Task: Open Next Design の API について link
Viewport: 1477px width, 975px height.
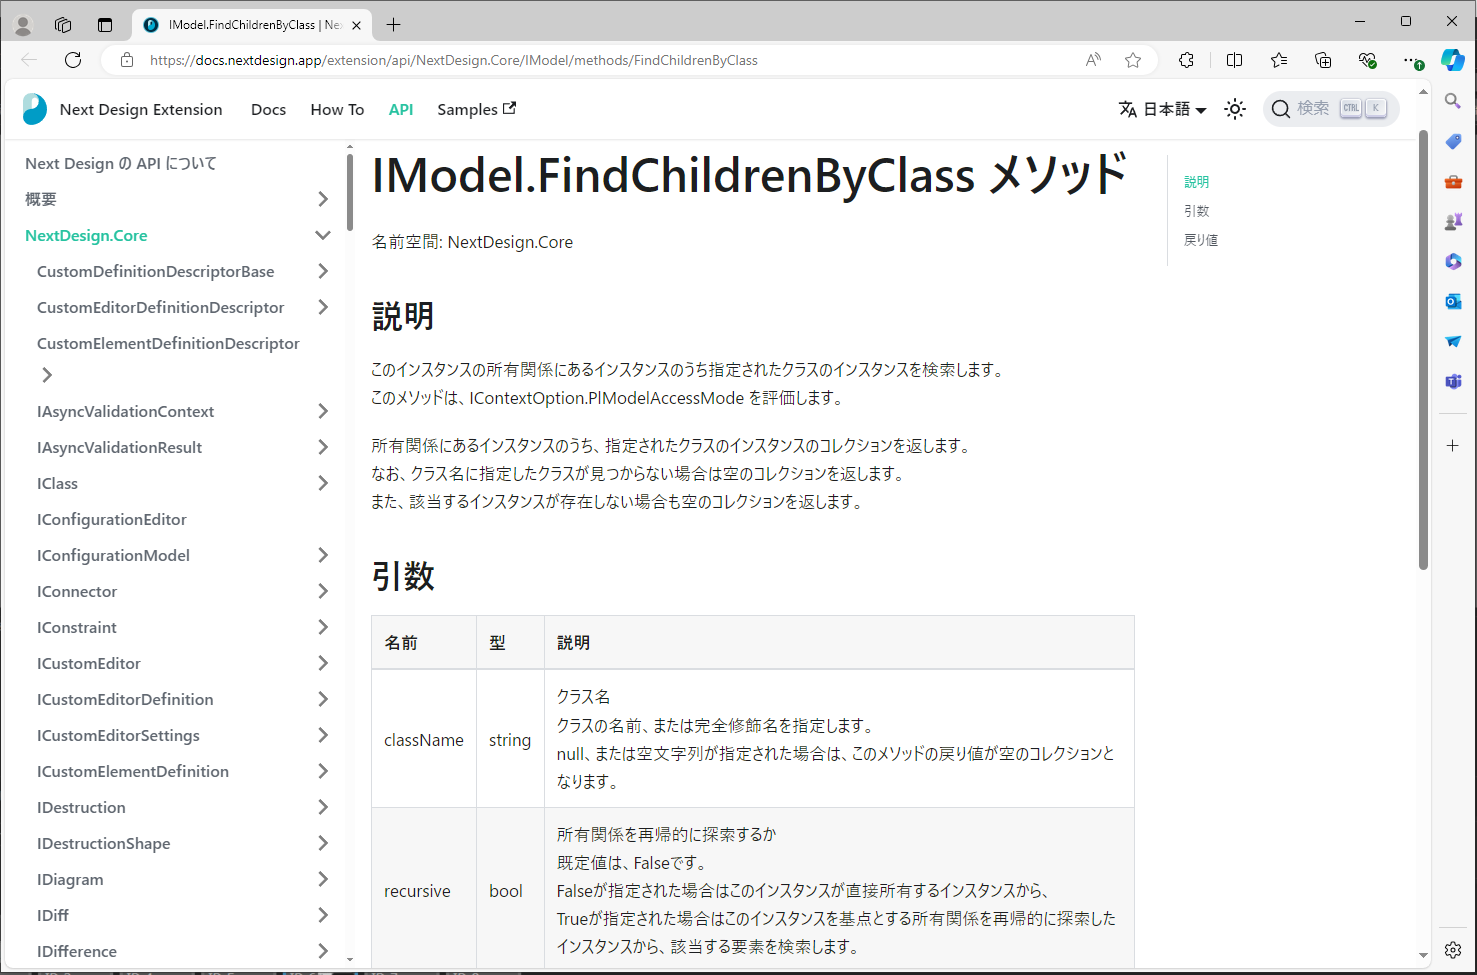Action: tap(121, 163)
